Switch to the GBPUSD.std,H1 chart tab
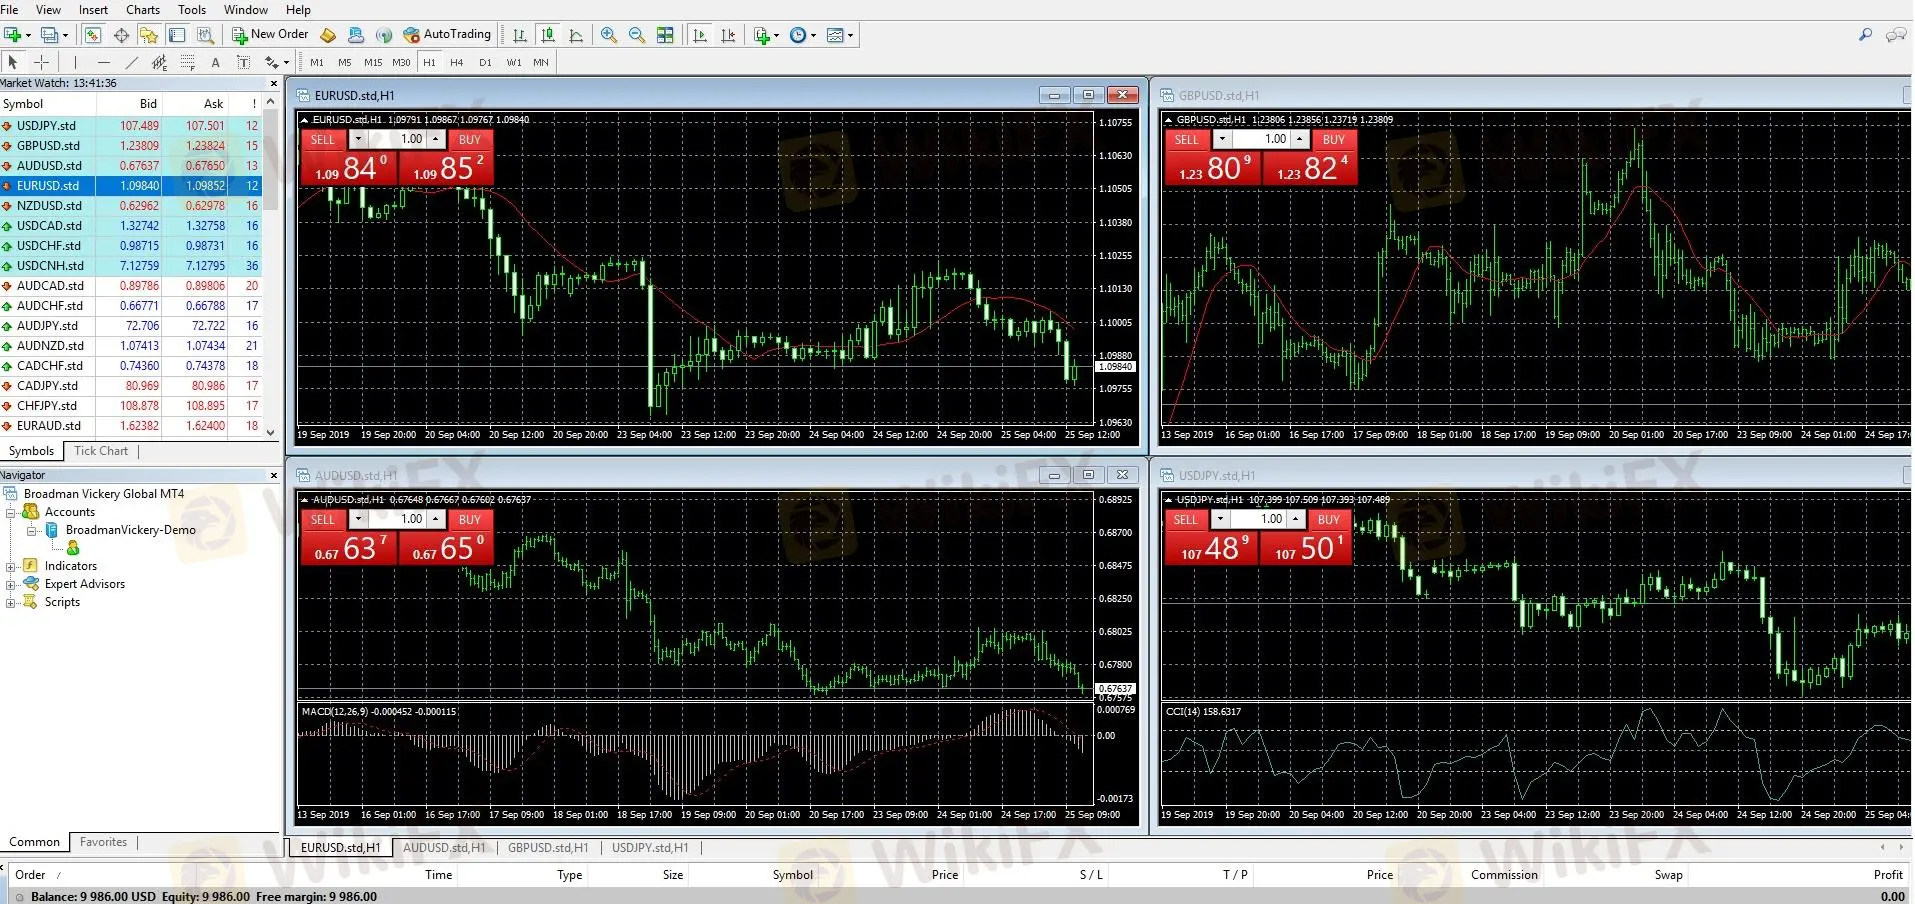 point(547,847)
